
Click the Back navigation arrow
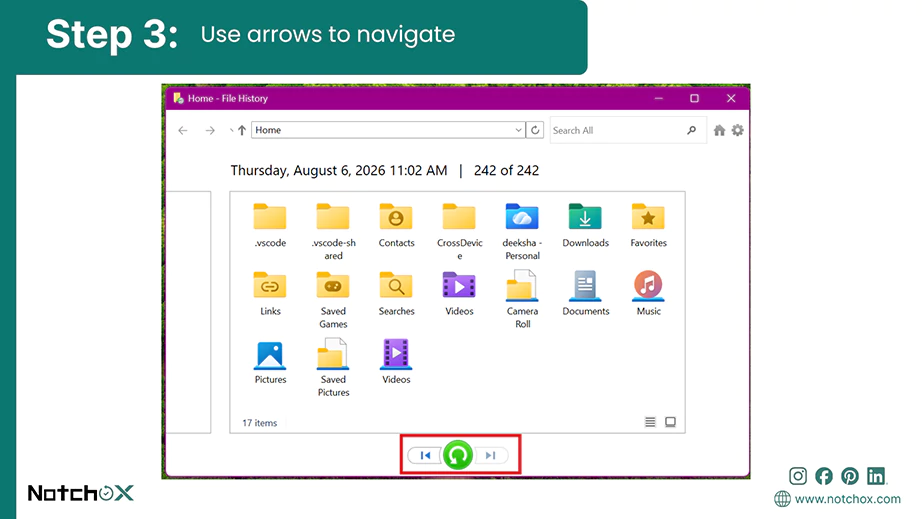(183, 130)
